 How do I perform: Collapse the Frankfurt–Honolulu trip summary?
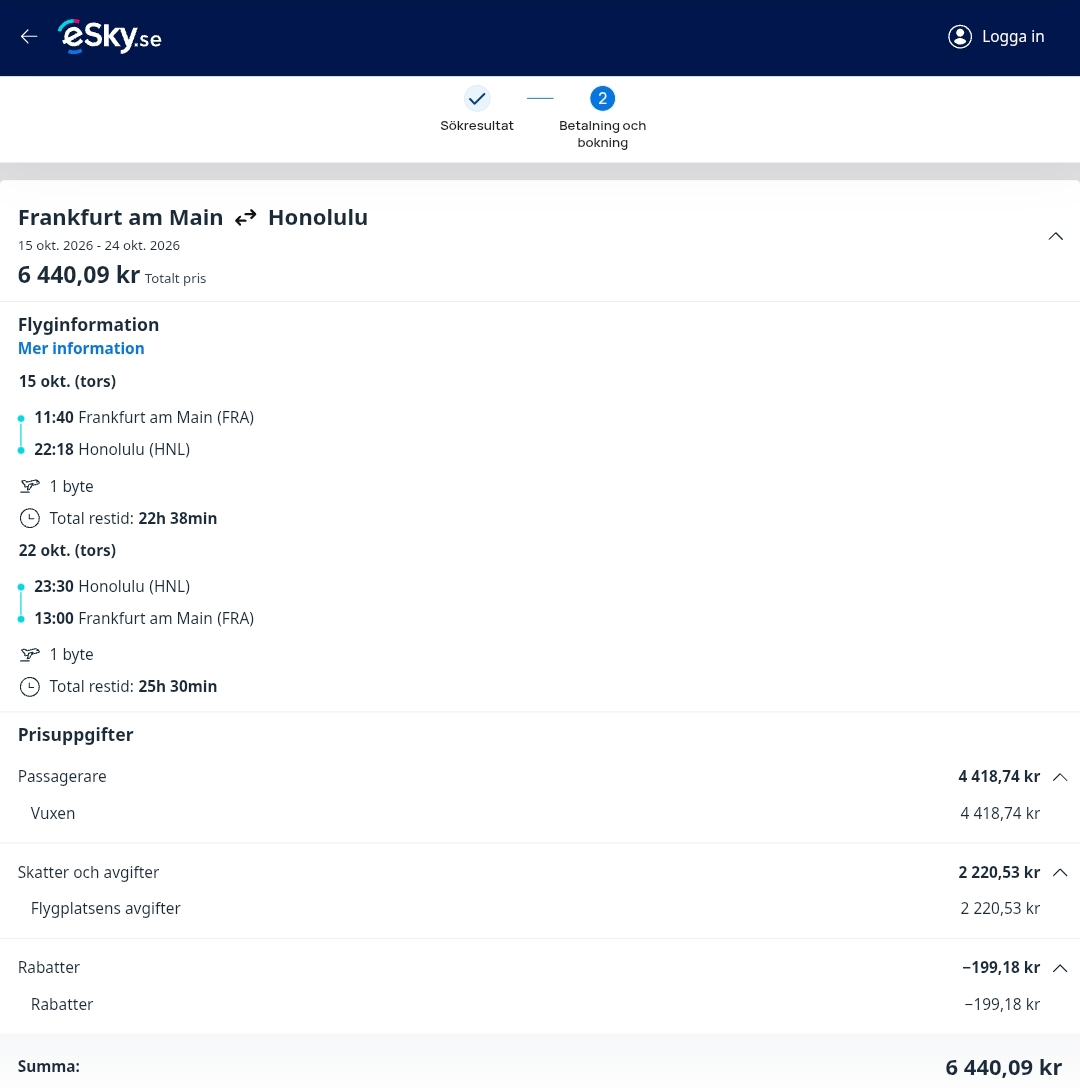point(1056,236)
